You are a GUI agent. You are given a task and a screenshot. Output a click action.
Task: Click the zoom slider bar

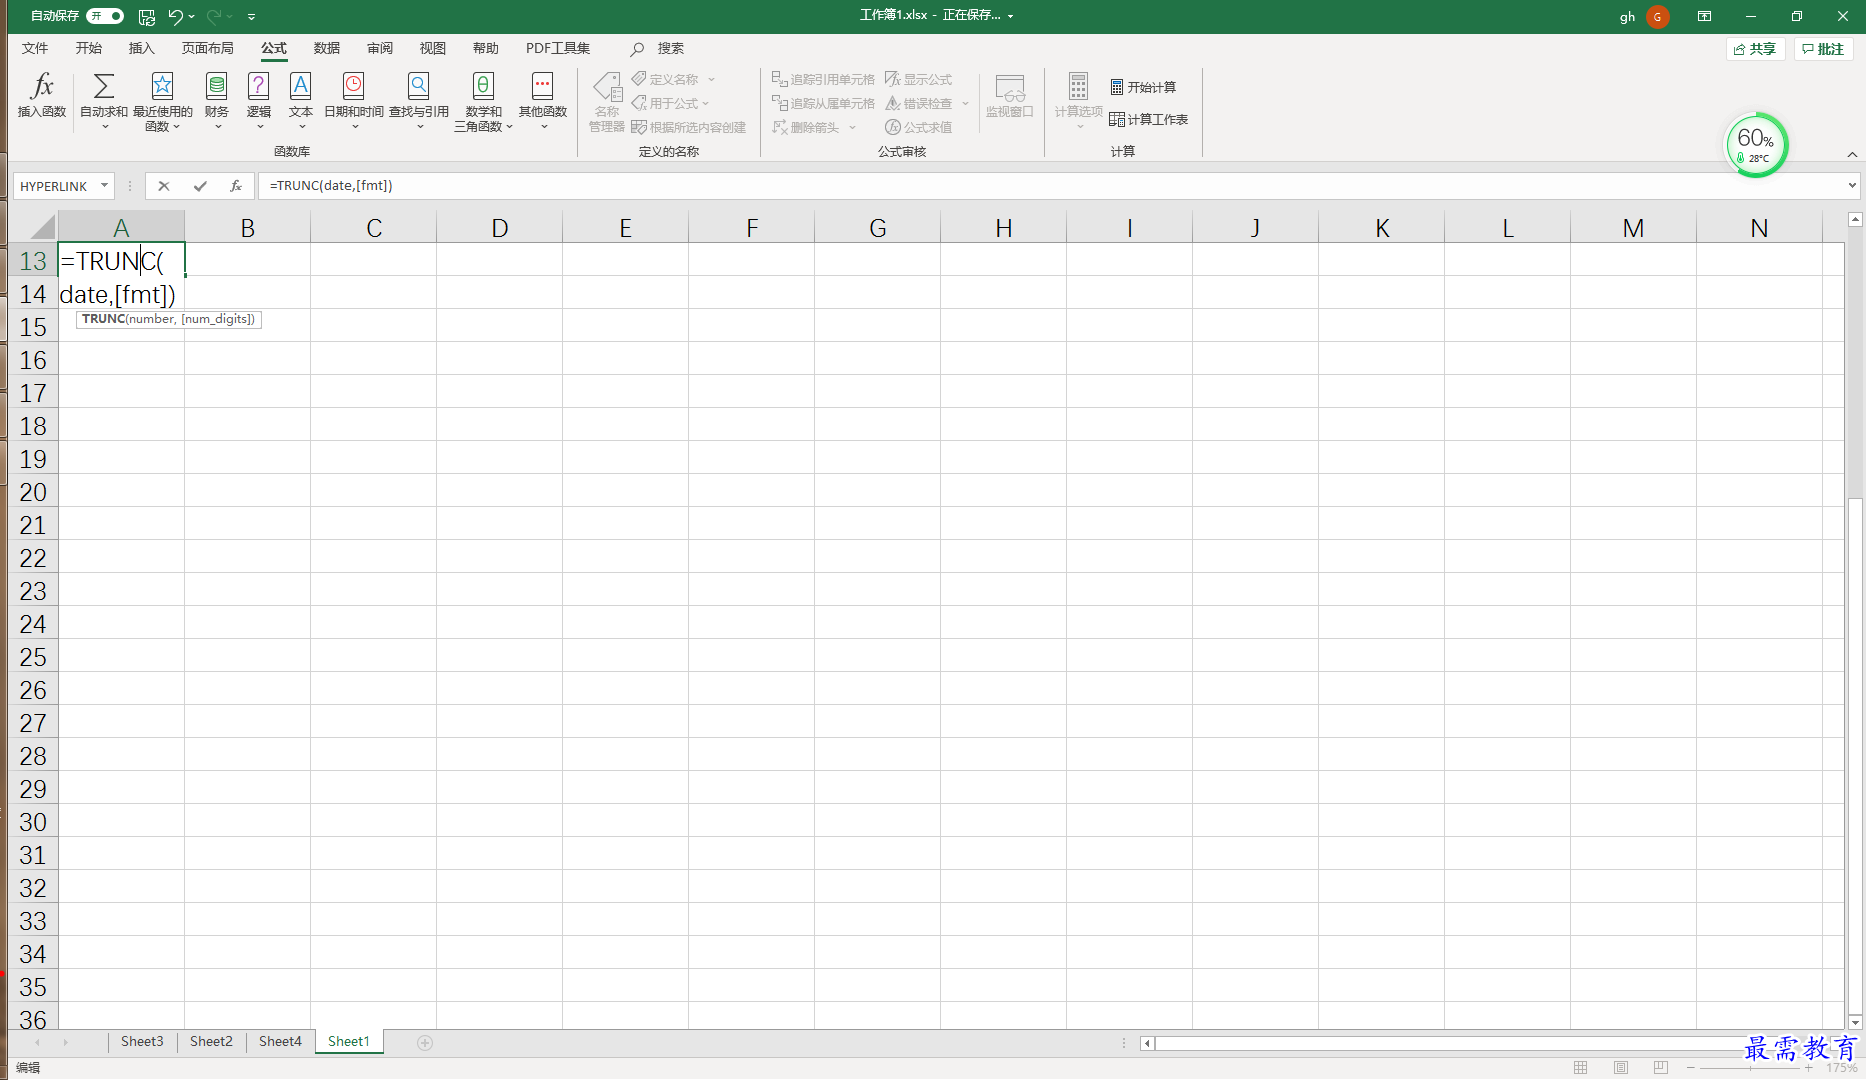point(1748,1068)
